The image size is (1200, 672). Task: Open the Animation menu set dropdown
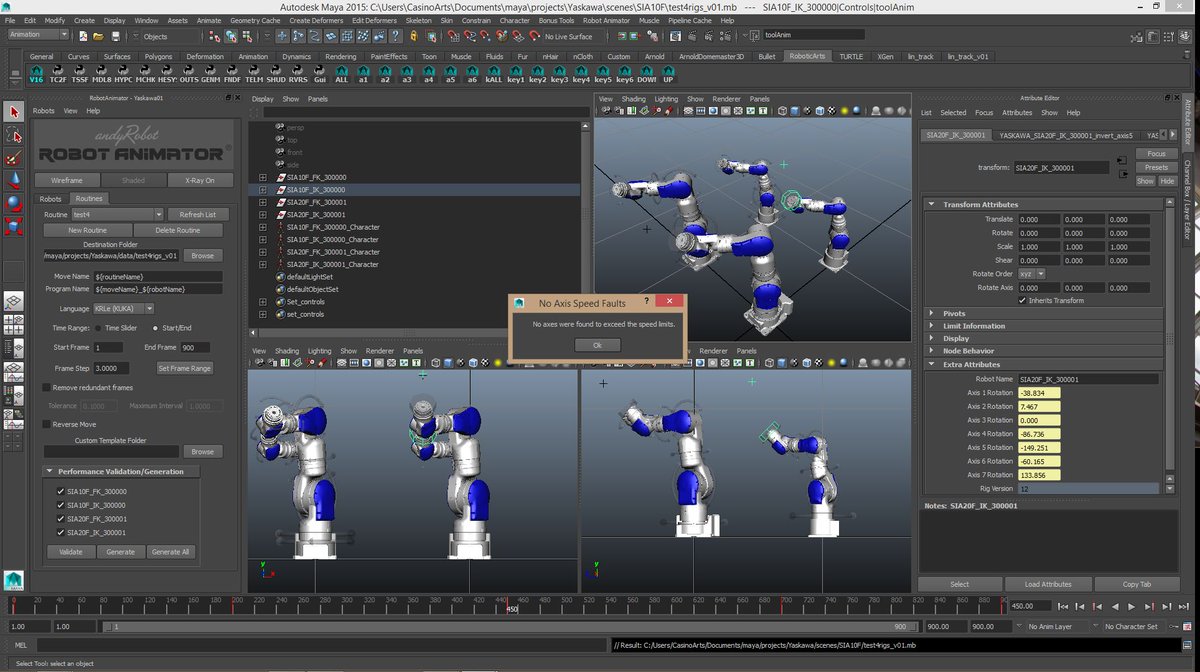[x=37, y=35]
